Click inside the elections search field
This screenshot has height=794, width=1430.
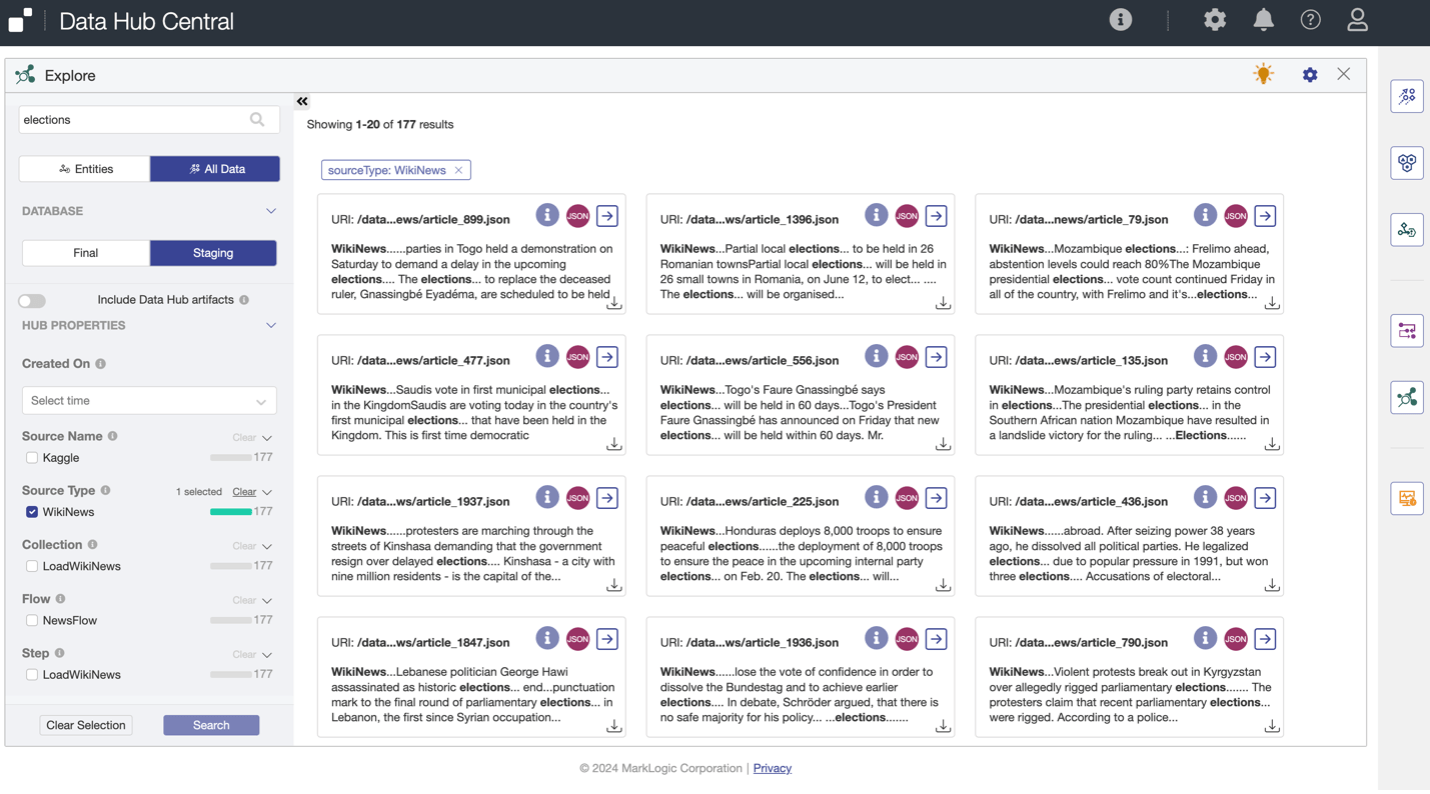(130, 120)
